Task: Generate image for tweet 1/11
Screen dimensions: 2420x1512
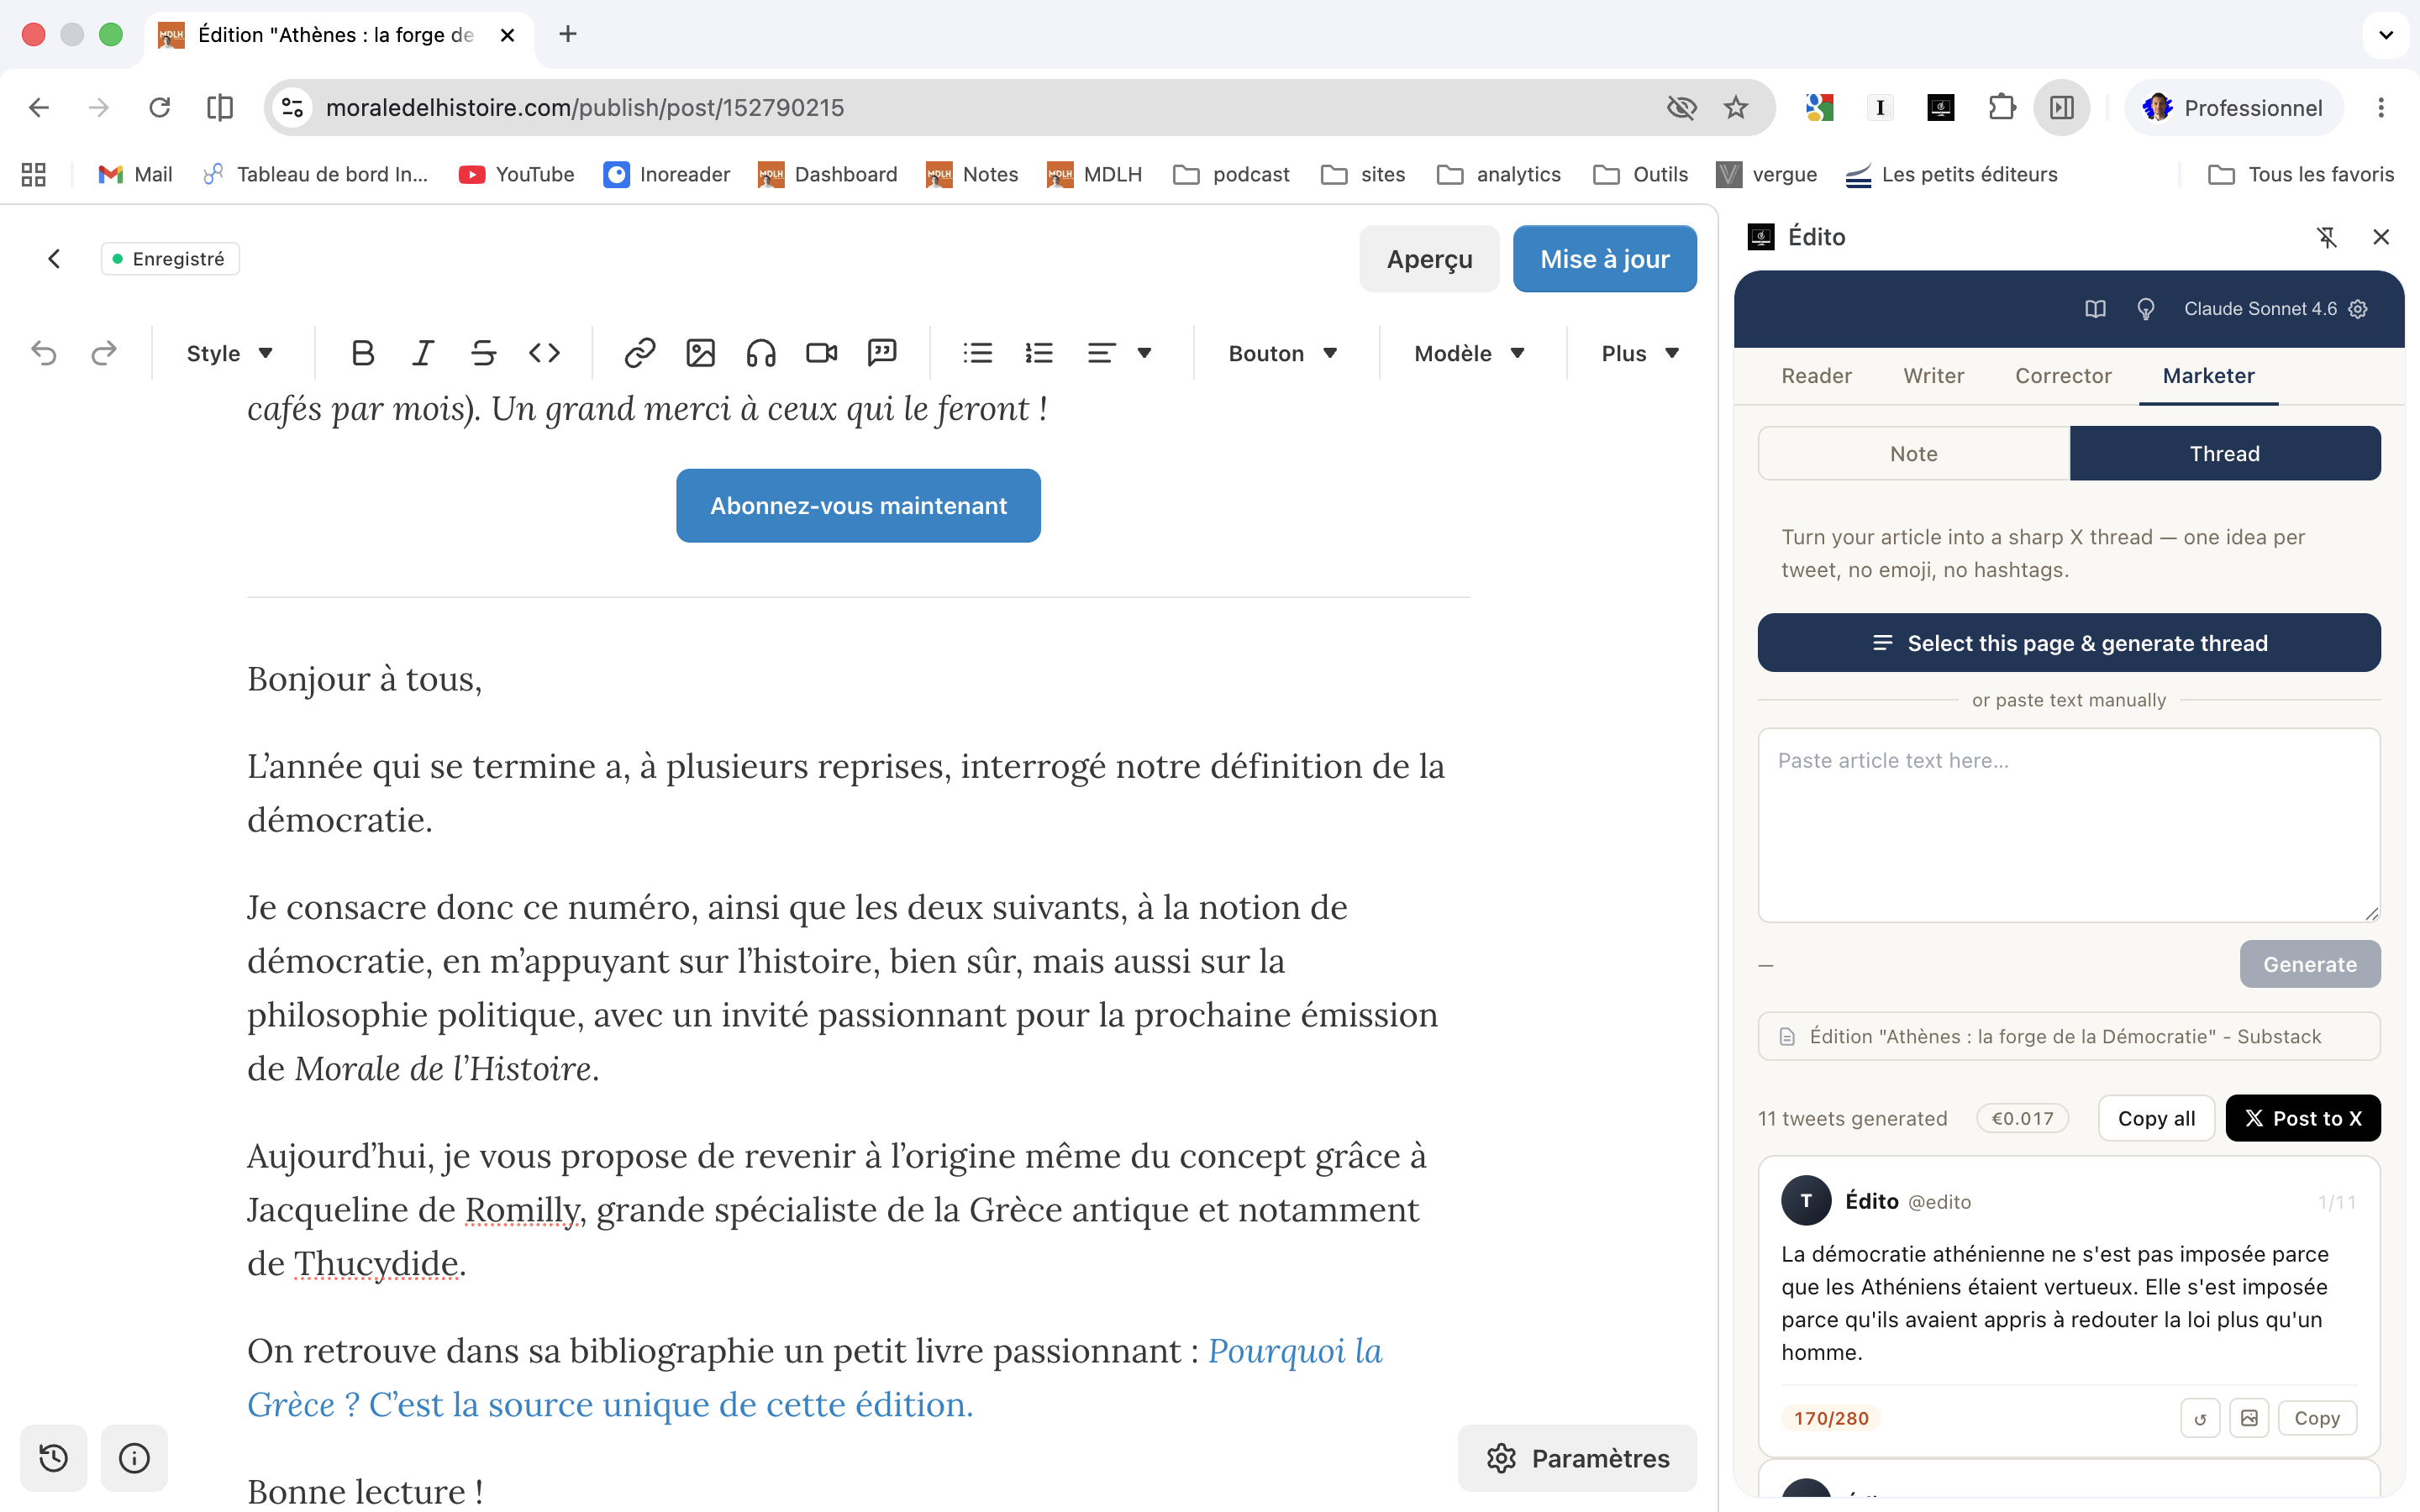Action: 2249,1418
